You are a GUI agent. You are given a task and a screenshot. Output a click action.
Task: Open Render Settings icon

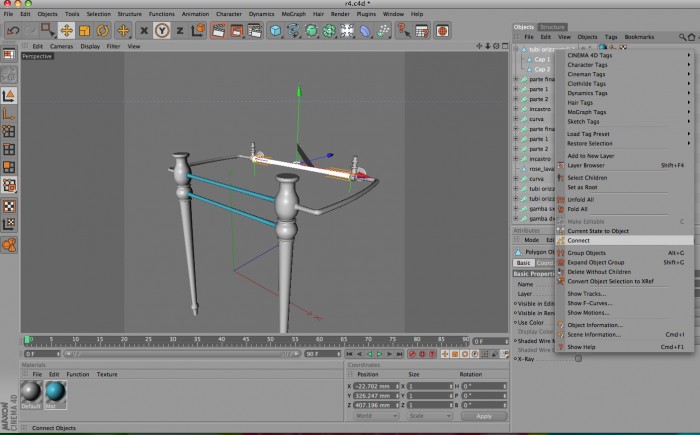(254, 31)
